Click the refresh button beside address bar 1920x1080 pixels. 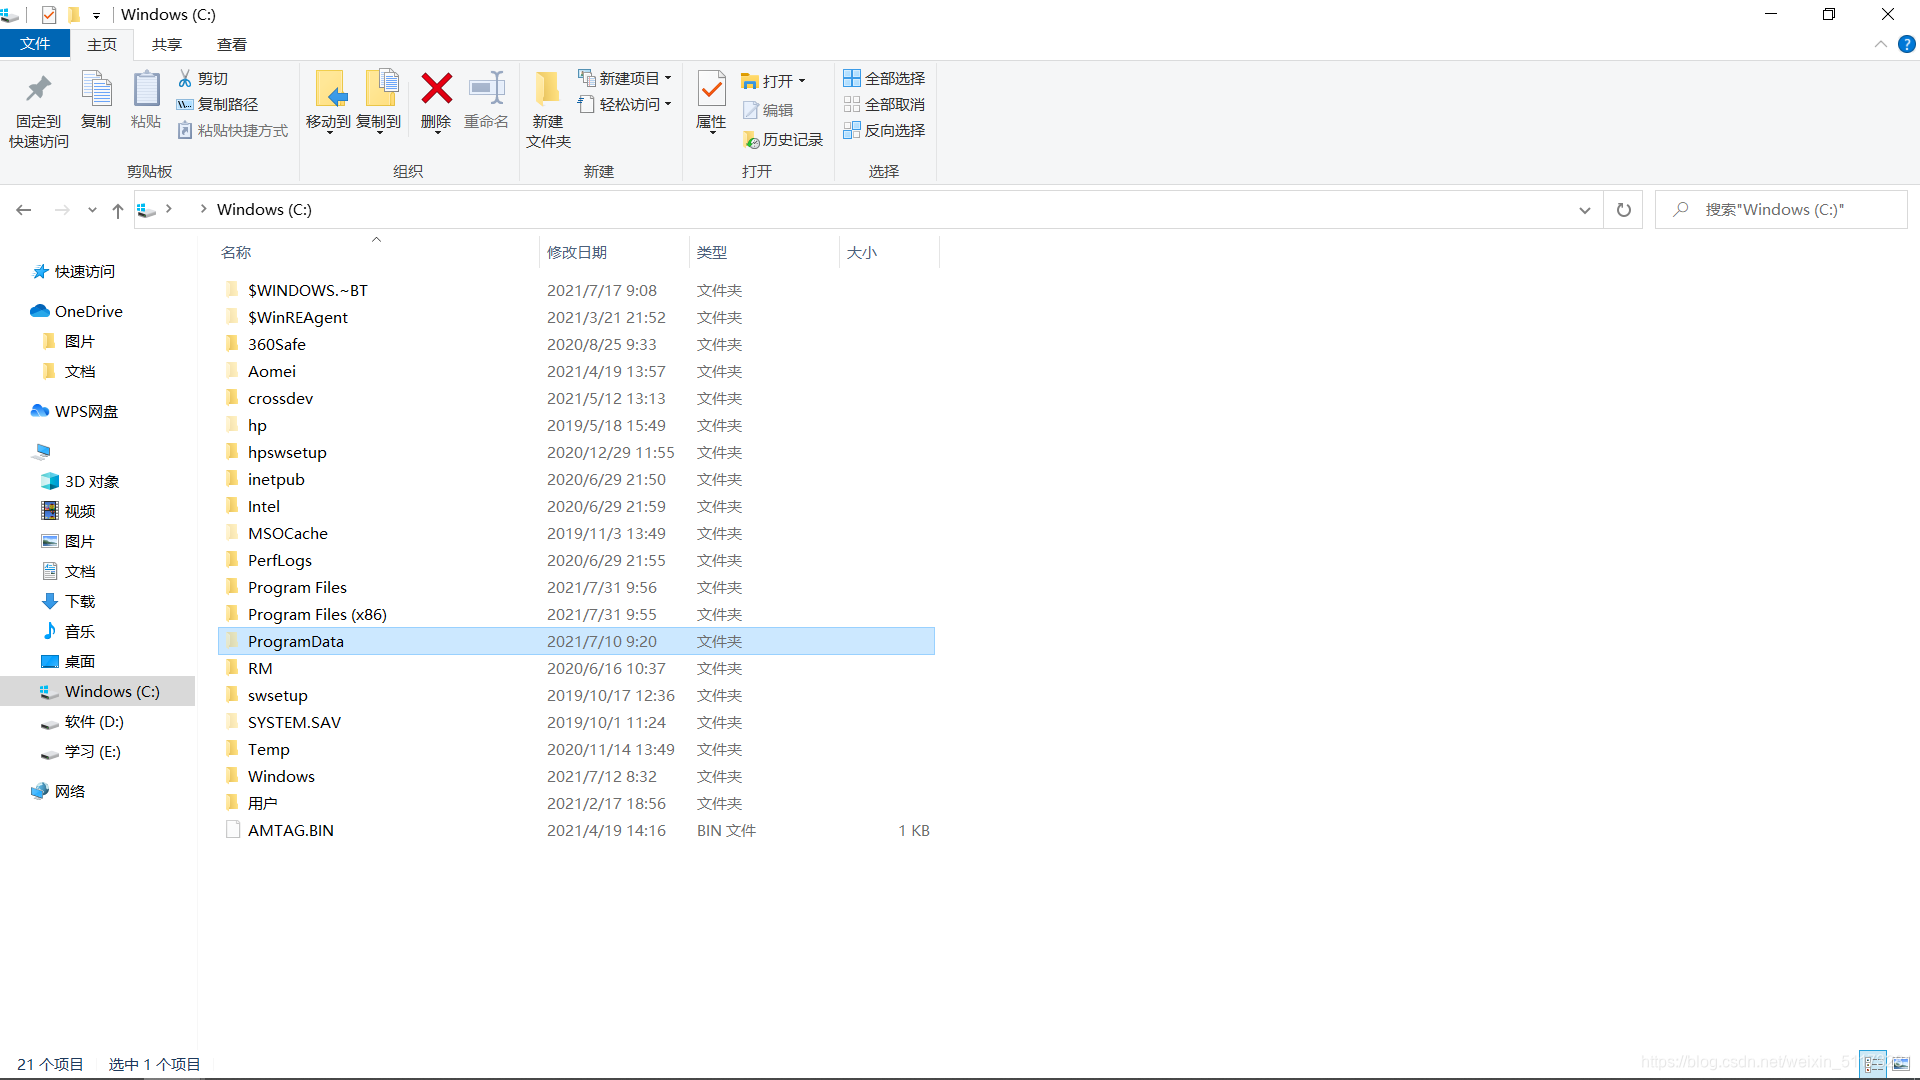pos(1624,210)
